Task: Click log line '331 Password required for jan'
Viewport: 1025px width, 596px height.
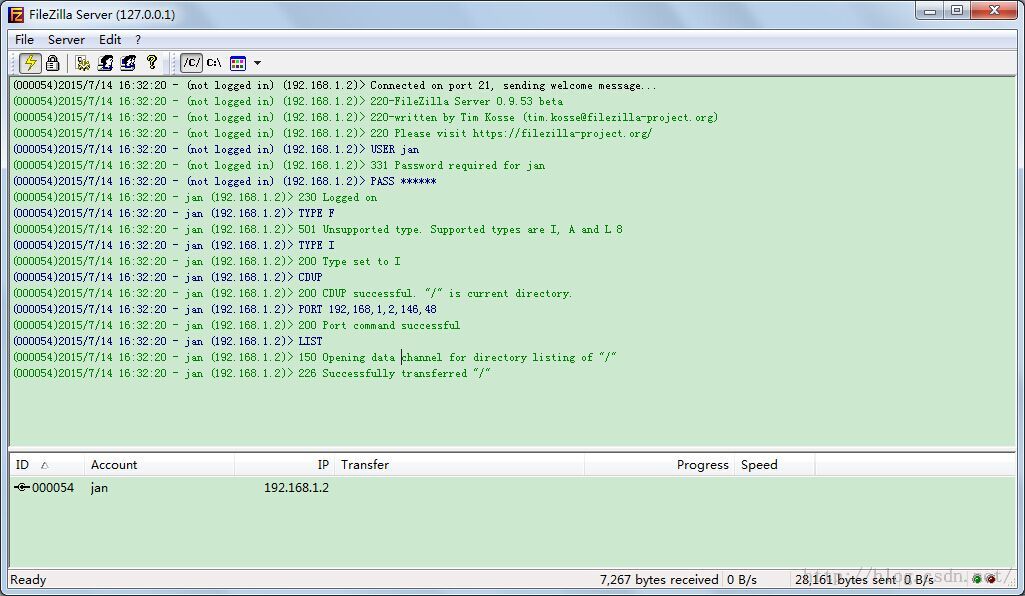Action: tap(279, 165)
